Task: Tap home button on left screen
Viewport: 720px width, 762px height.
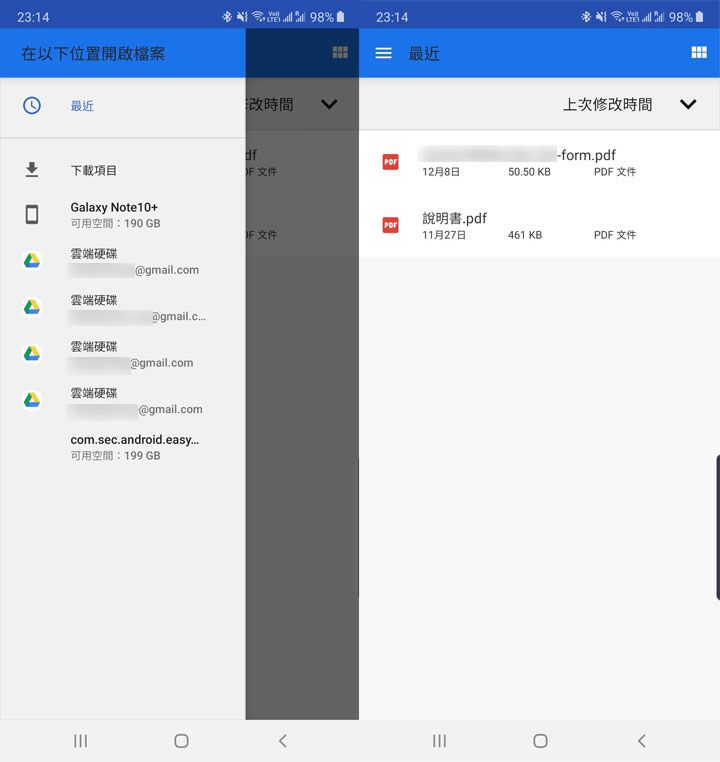Action: pyautogui.click(x=181, y=741)
